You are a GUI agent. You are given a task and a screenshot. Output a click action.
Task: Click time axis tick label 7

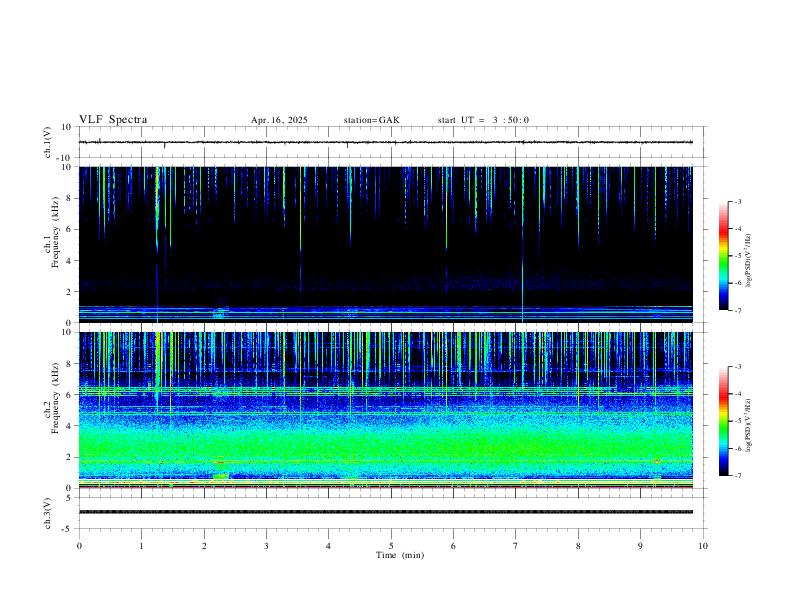[x=516, y=546]
